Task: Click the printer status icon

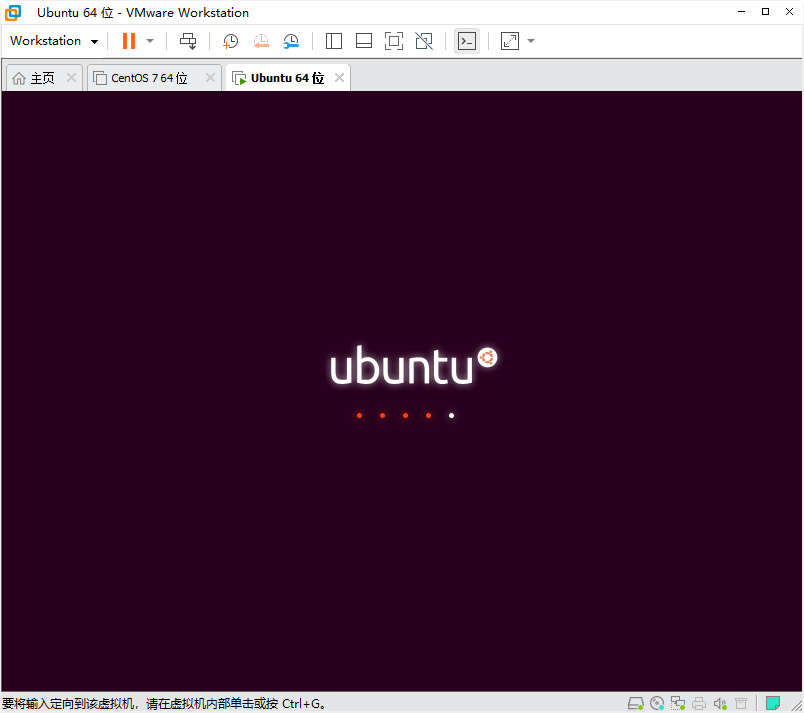Action: coord(699,703)
